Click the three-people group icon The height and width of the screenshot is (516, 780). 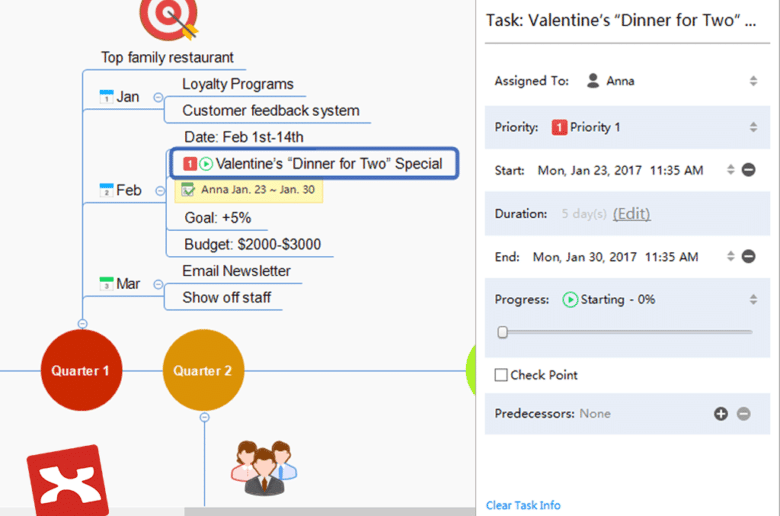pyautogui.click(x=264, y=466)
